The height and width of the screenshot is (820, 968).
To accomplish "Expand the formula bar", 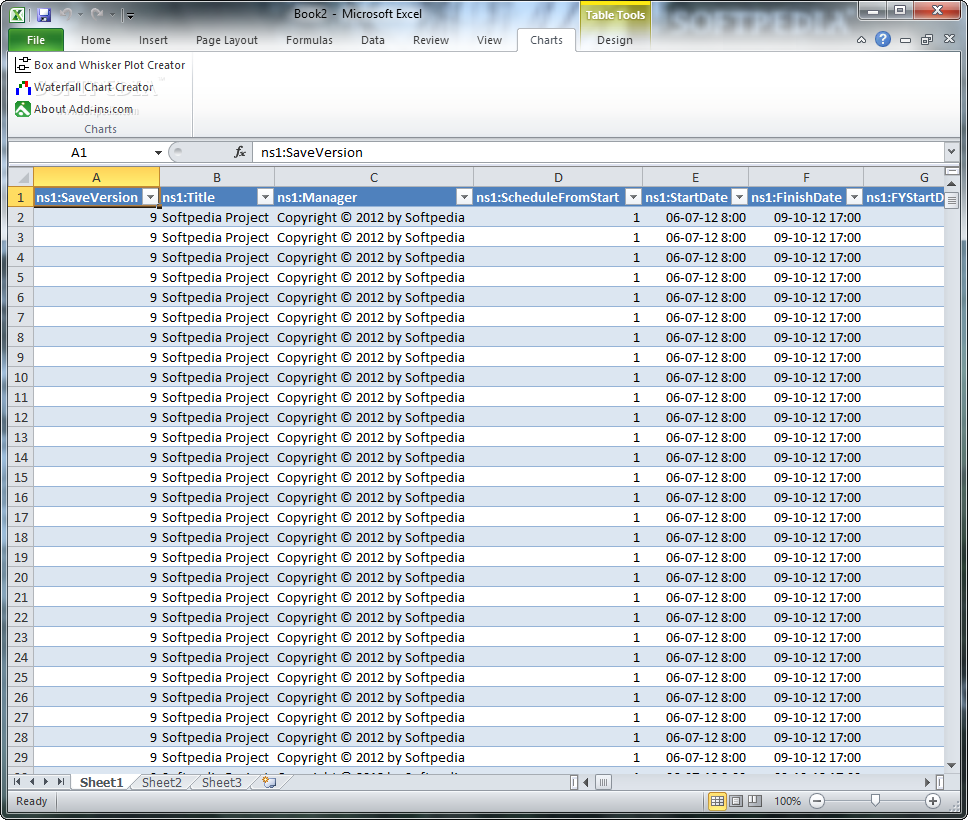I will tap(951, 151).
